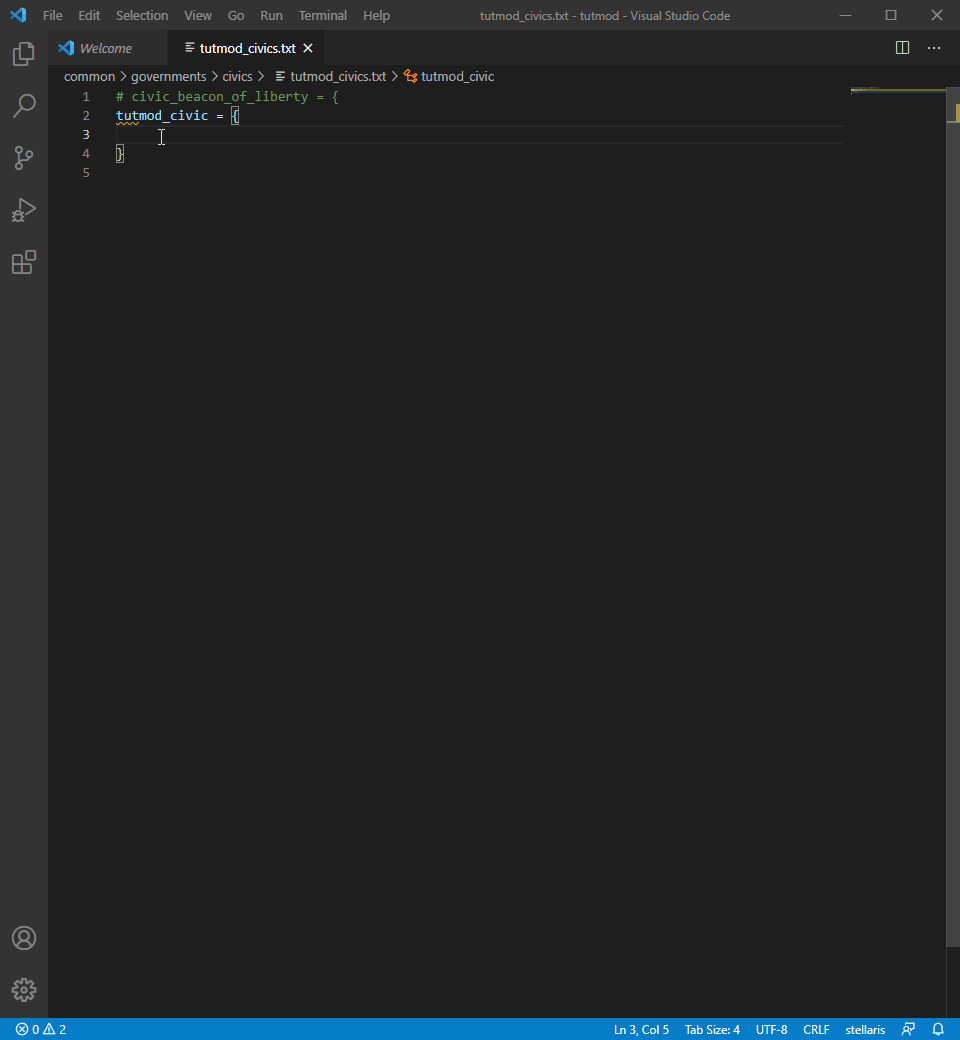
Task: Go to line via Ln 3, Col 5
Action: point(641,1029)
